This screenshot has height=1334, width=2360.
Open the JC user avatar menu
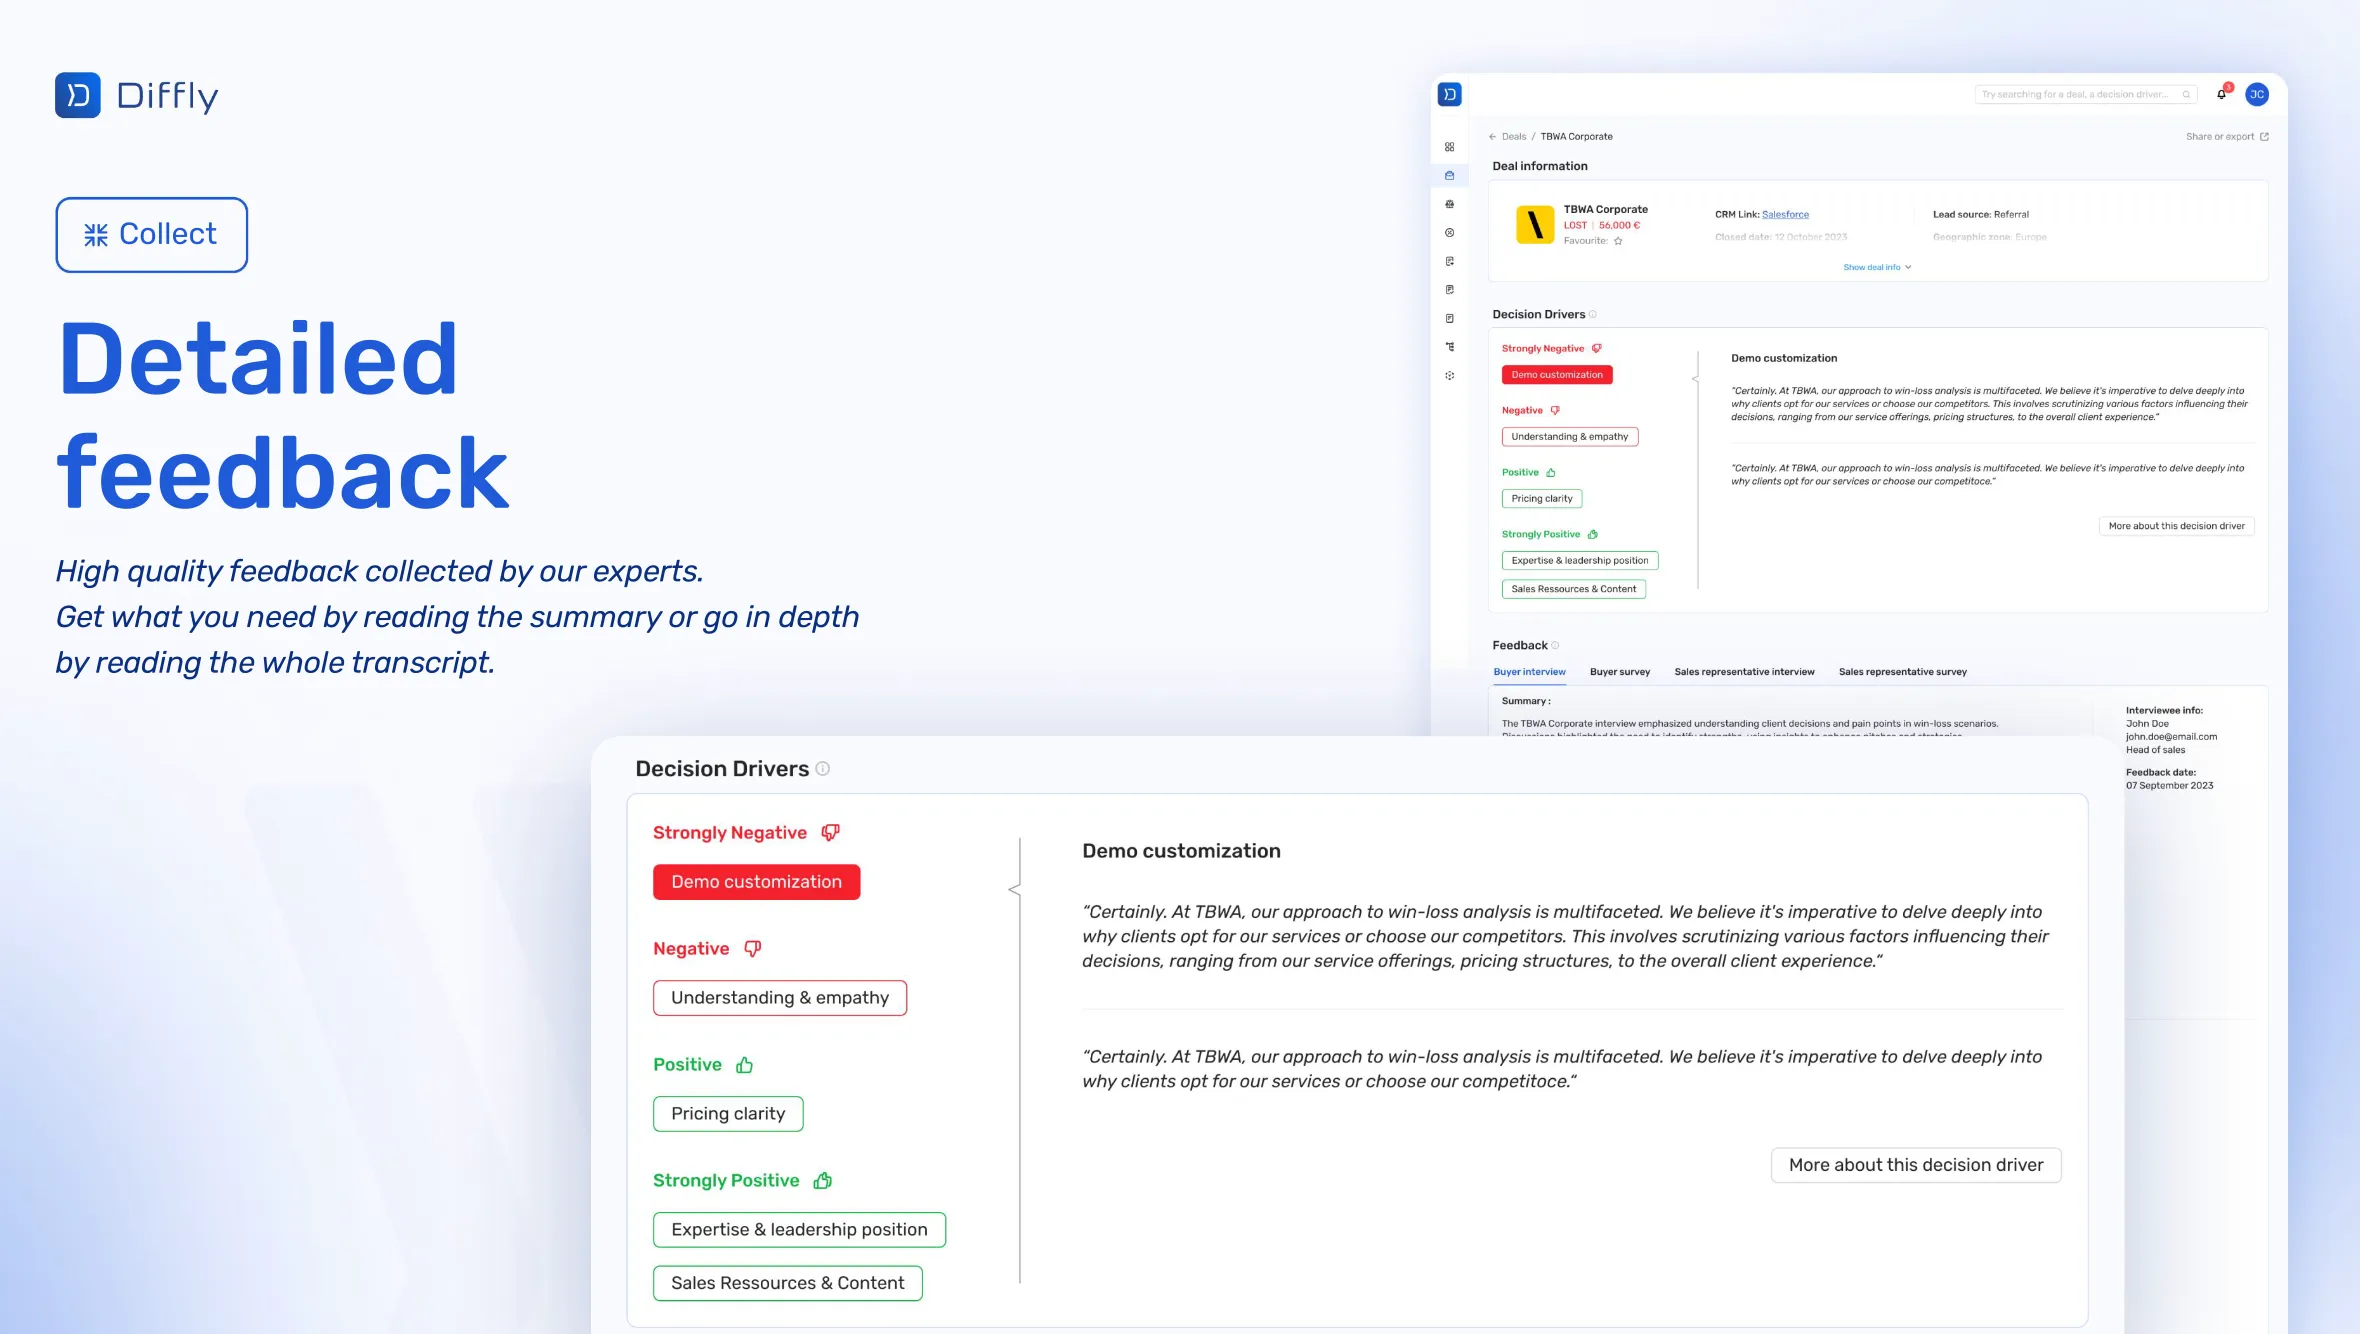tap(2257, 94)
